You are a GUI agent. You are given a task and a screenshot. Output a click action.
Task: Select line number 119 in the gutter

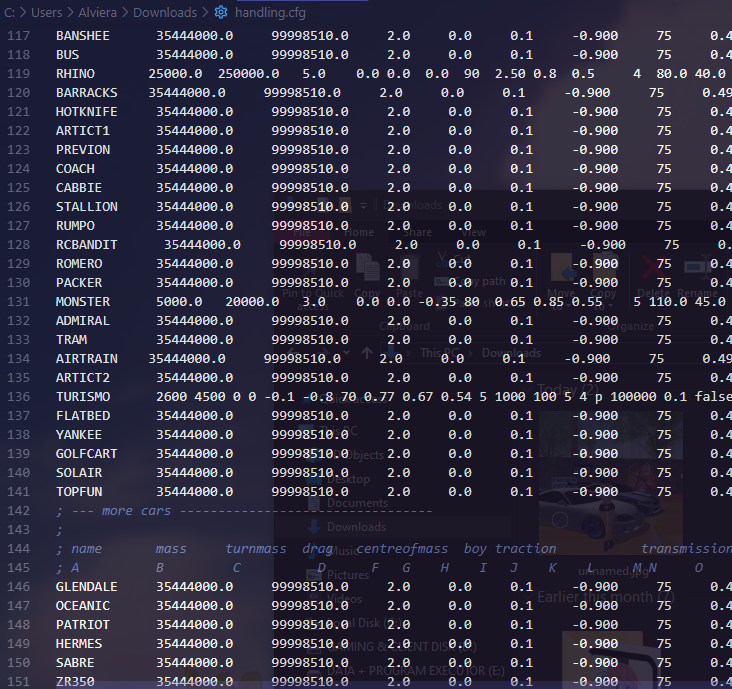[x=19, y=73]
